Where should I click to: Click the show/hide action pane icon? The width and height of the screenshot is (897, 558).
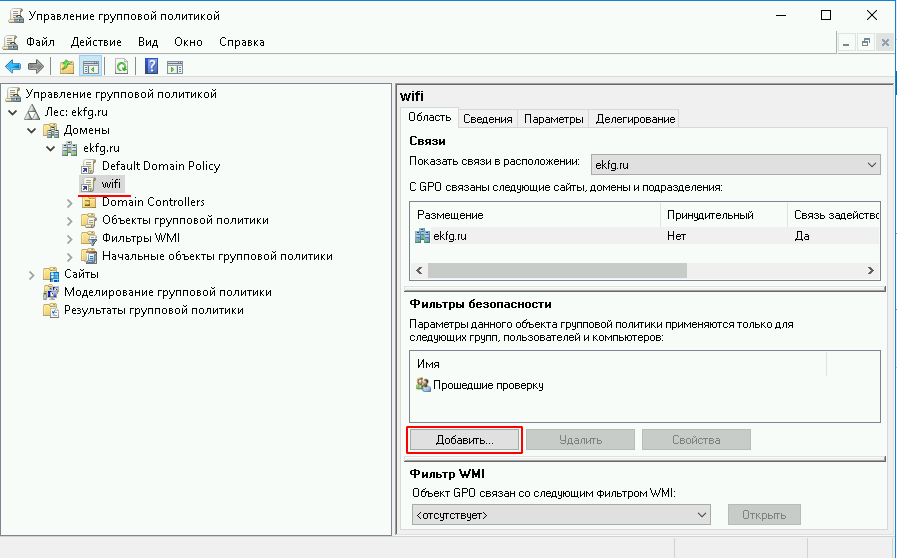tap(174, 67)
